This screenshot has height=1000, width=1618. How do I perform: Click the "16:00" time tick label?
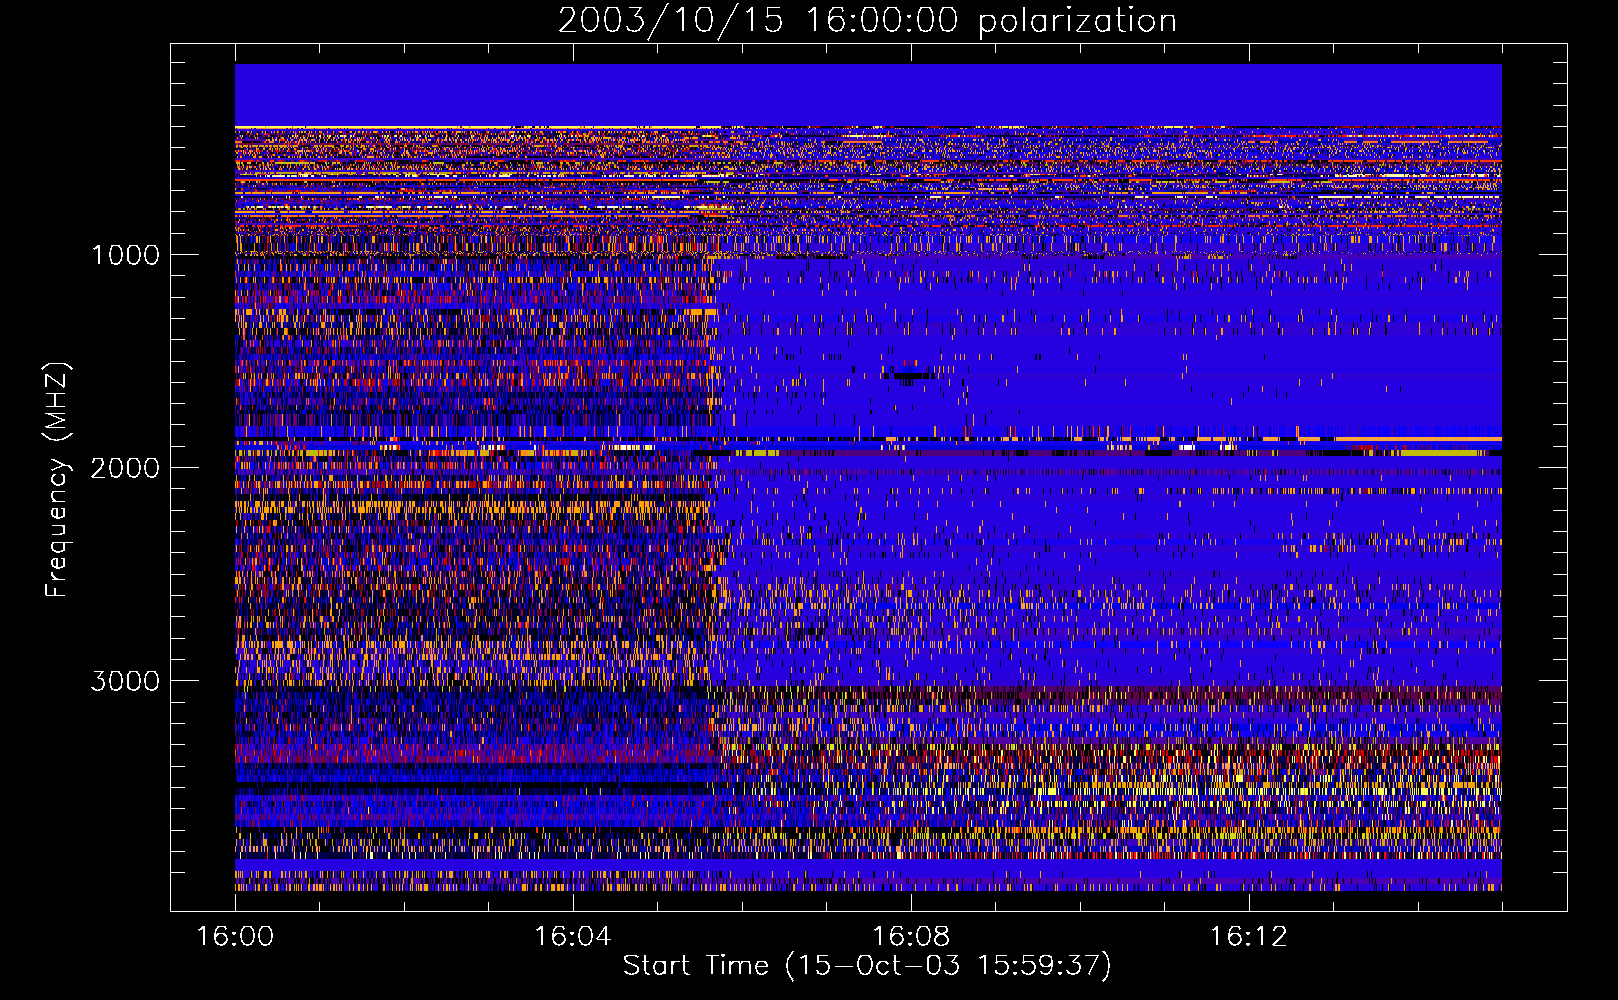tap(235, 936)
